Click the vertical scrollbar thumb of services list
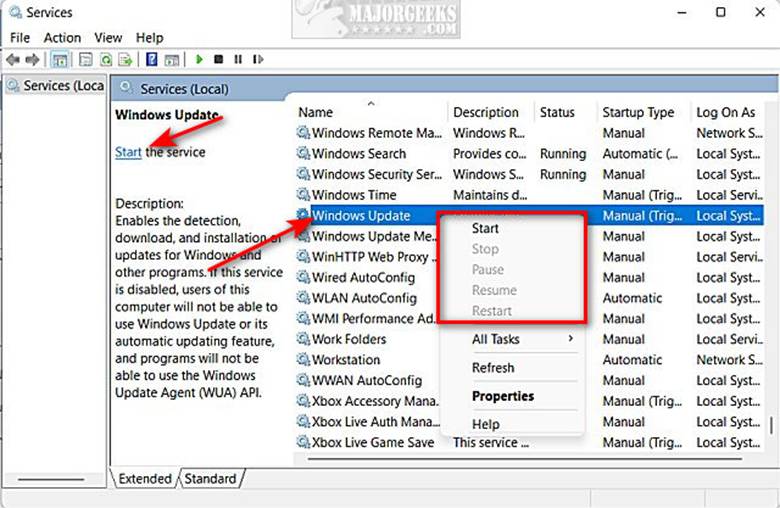The image size is (780, 508). click(771, 425)
